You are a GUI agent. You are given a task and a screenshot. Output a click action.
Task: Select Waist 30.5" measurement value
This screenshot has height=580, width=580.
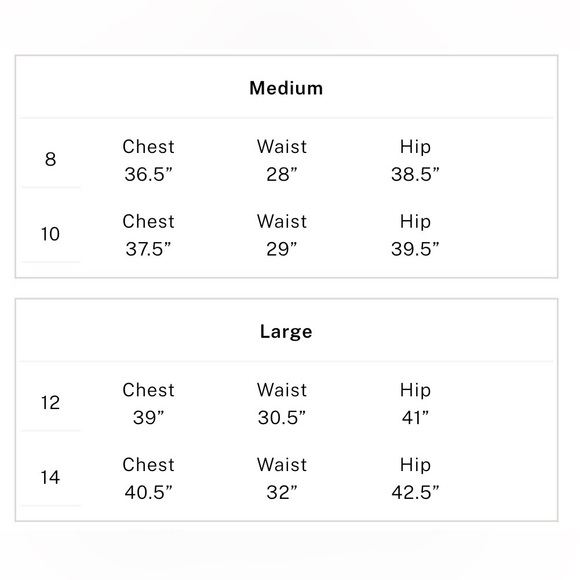[x=282, y=418]
